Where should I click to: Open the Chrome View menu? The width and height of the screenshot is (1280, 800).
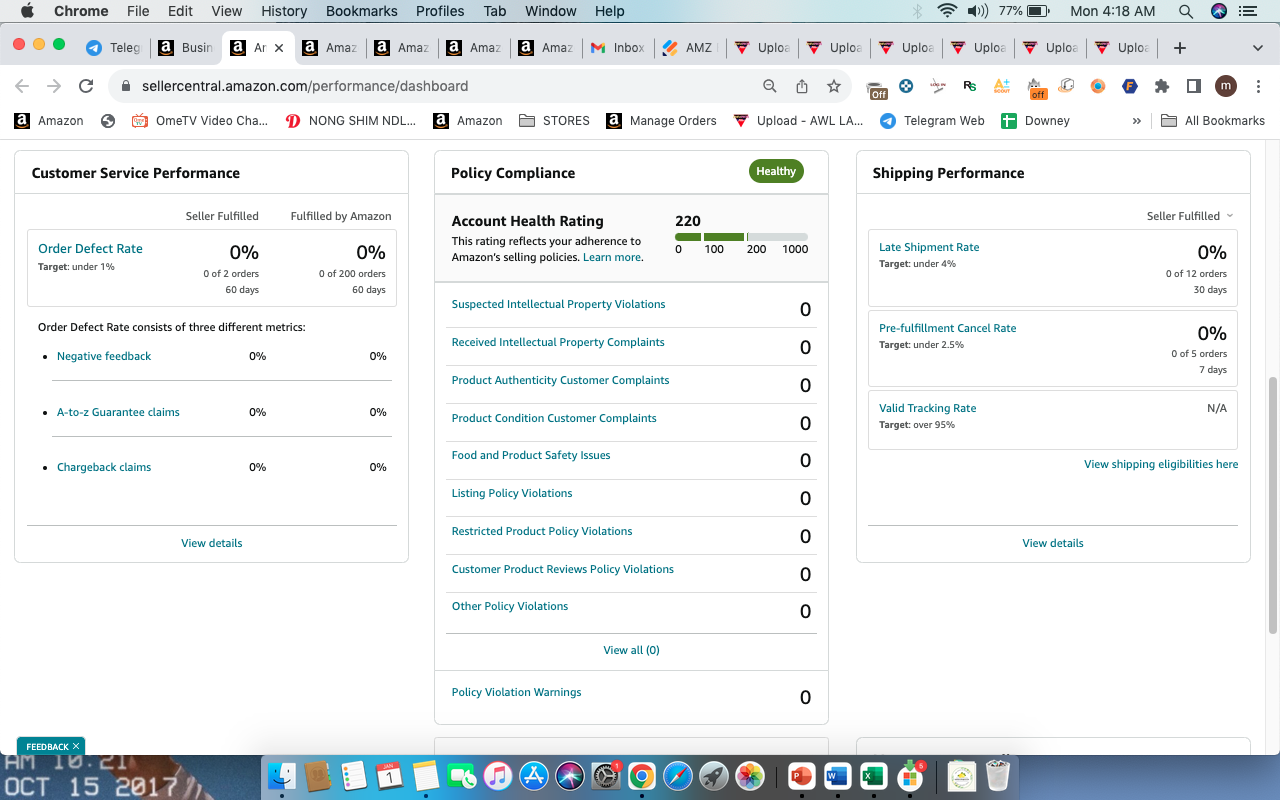click(x=227, y=11)
